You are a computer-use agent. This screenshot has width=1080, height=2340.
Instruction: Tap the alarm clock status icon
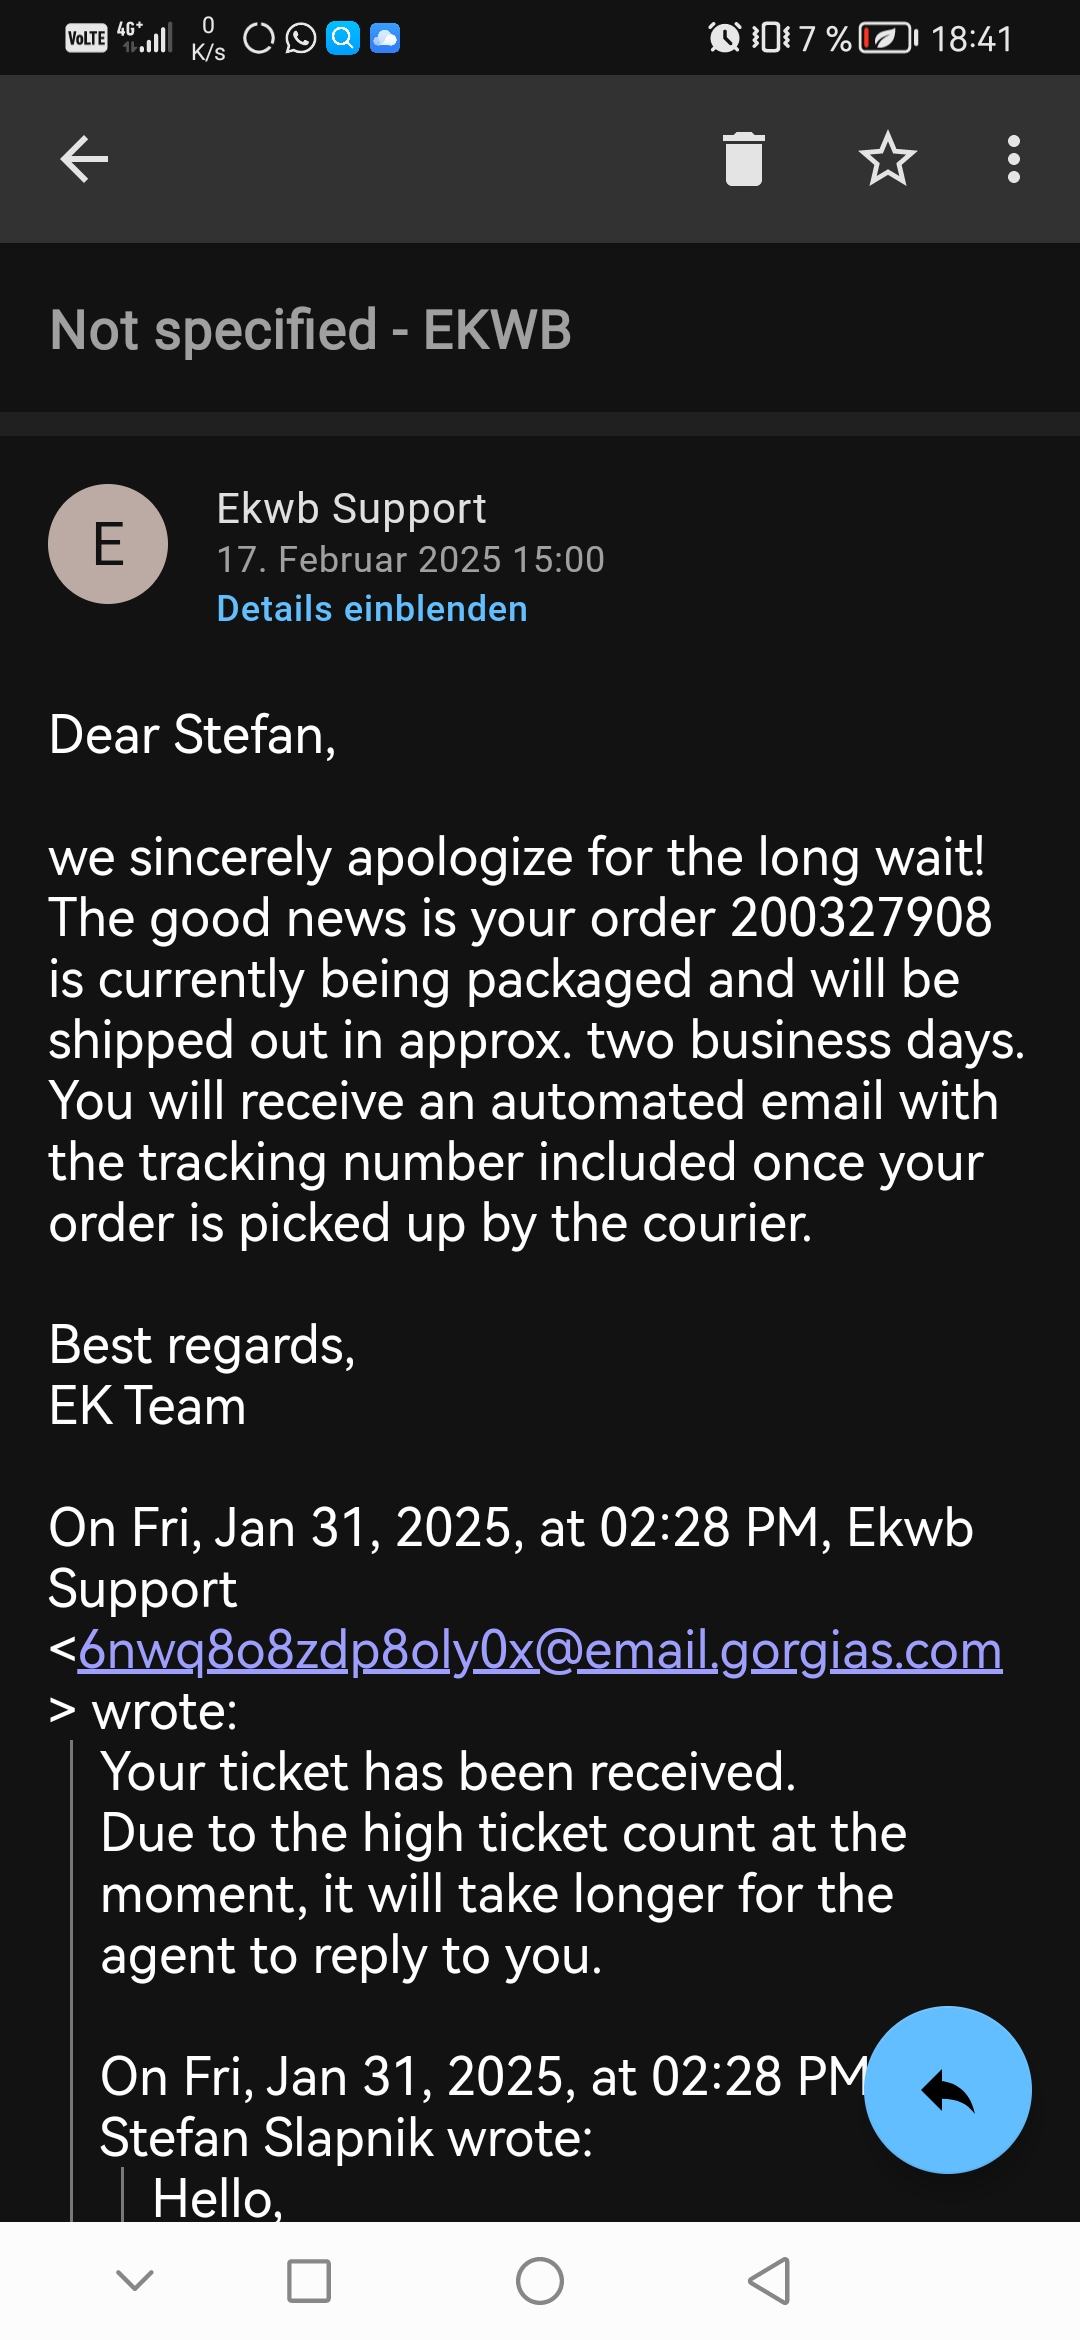[724, 39]
